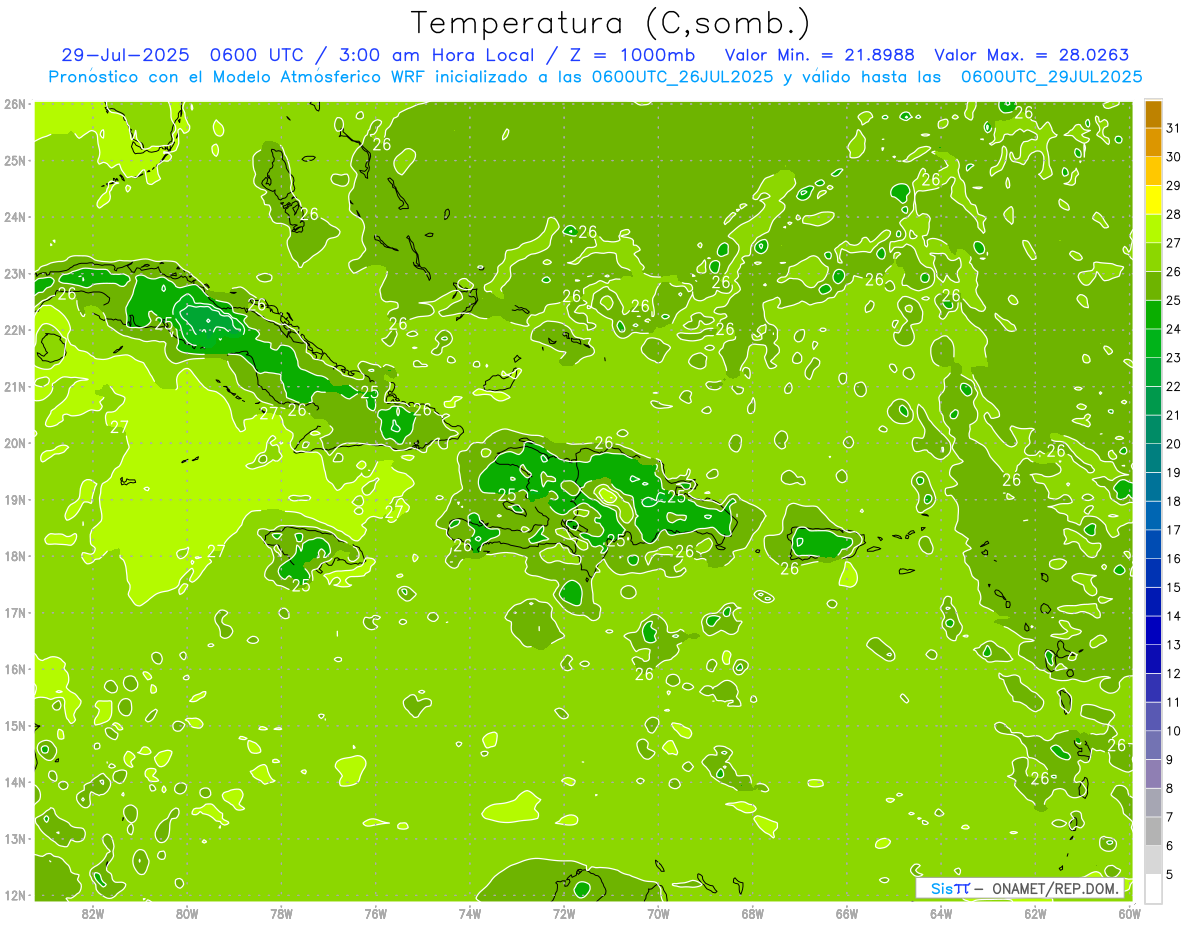Click the 22N latitude axis label
The height and width of the screenshot is (927, 1200).
click(14, 330)
